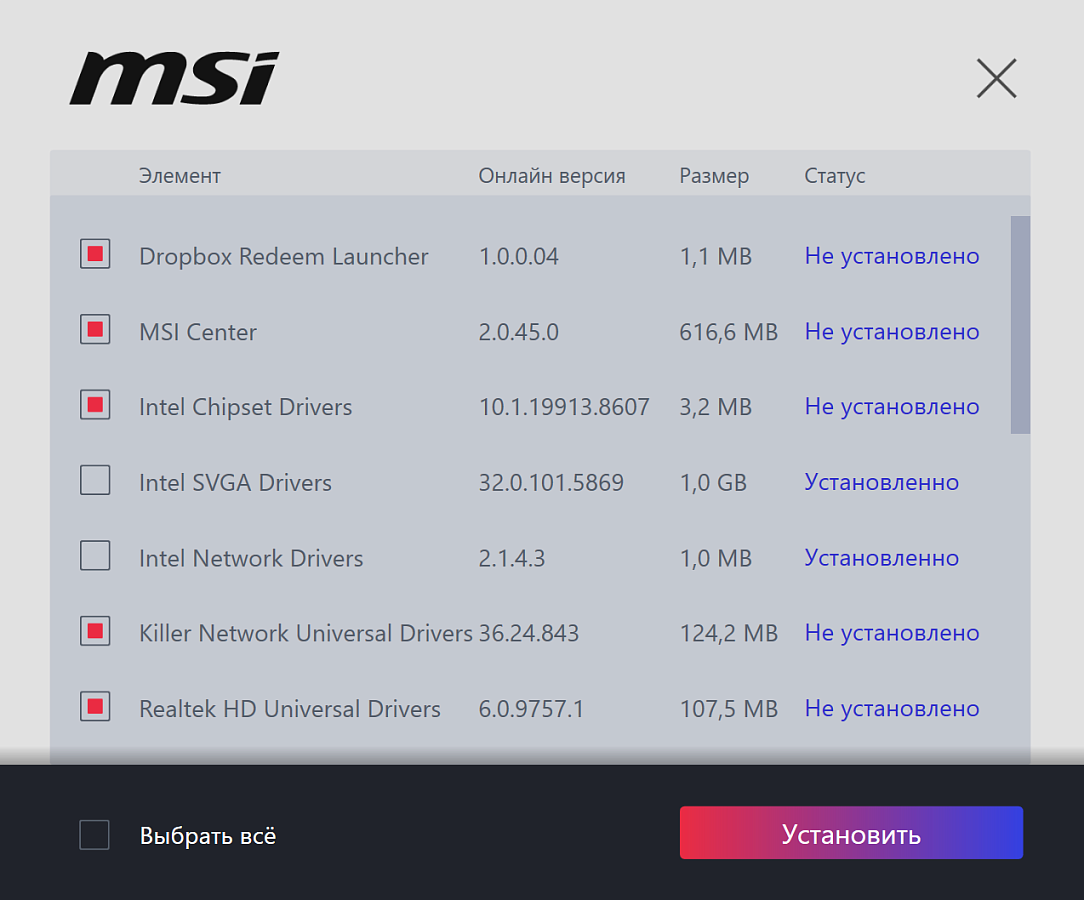
Task: Click Не установлено status for Dropbox Redeem Launcher
Action: point(892,256)
